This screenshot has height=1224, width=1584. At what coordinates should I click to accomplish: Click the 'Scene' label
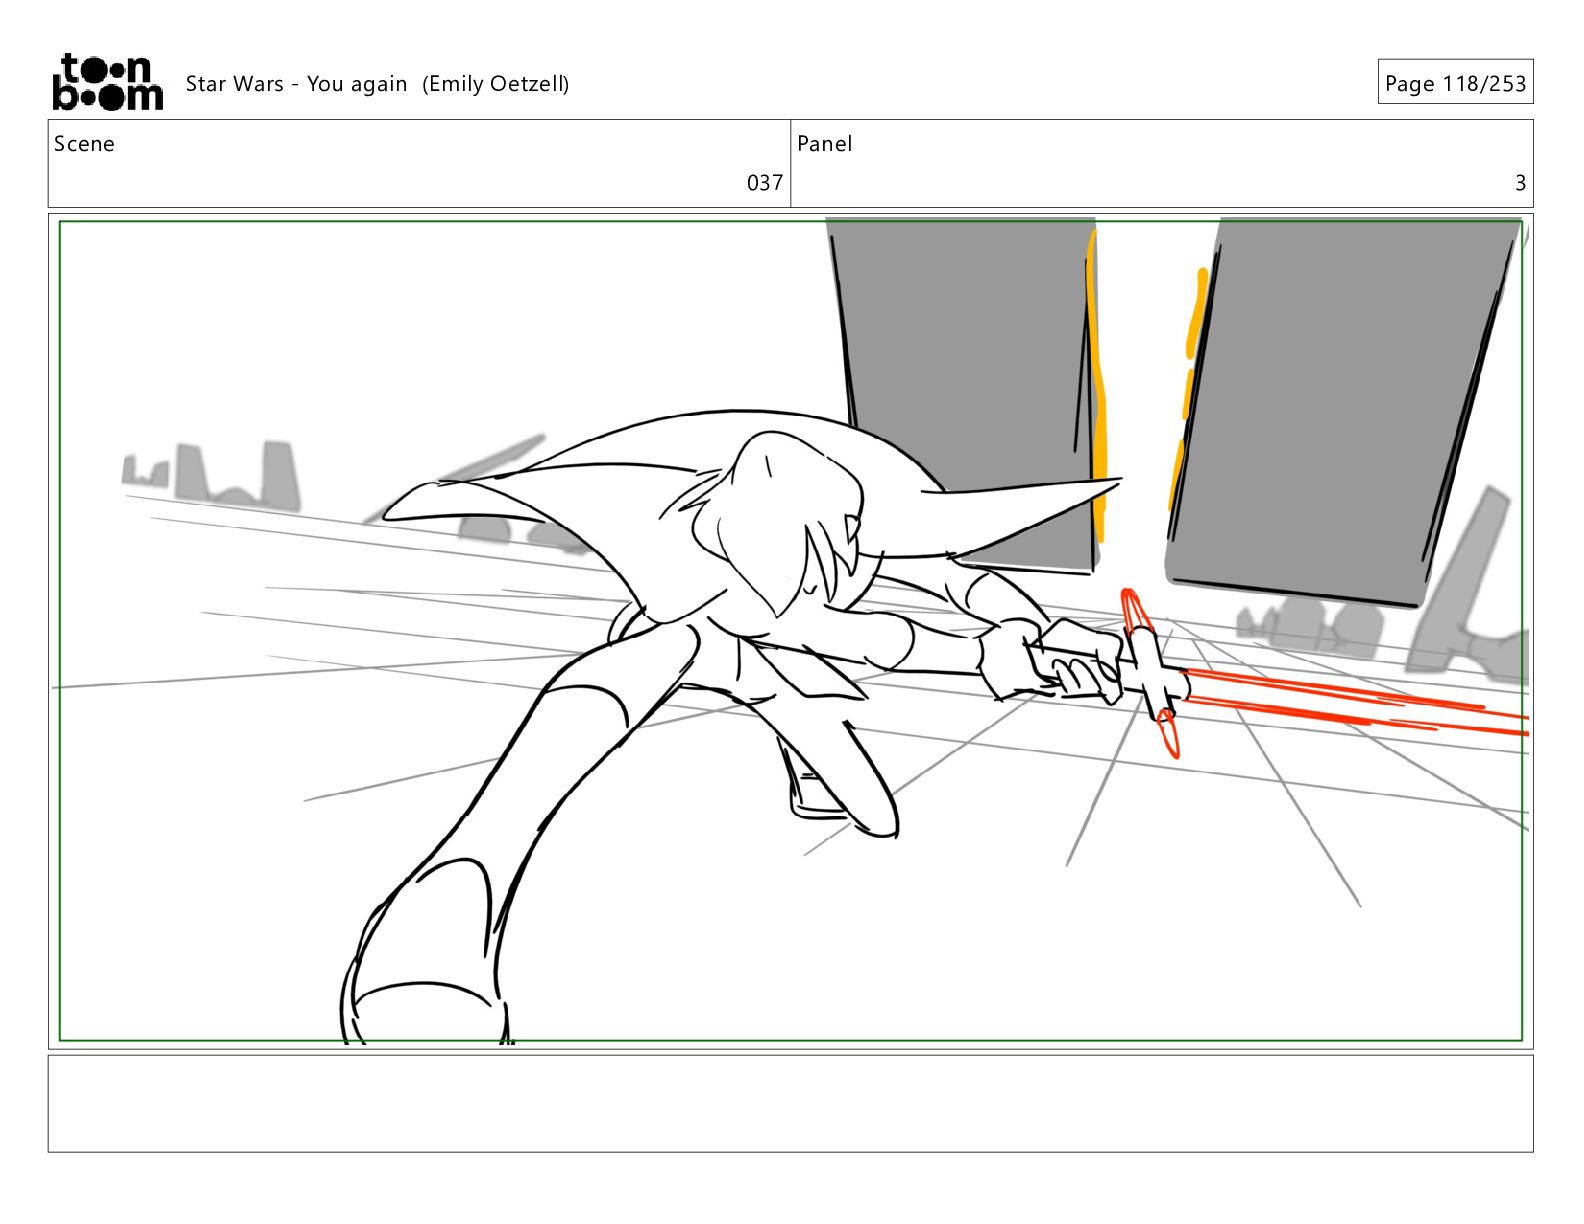point(84,144)
